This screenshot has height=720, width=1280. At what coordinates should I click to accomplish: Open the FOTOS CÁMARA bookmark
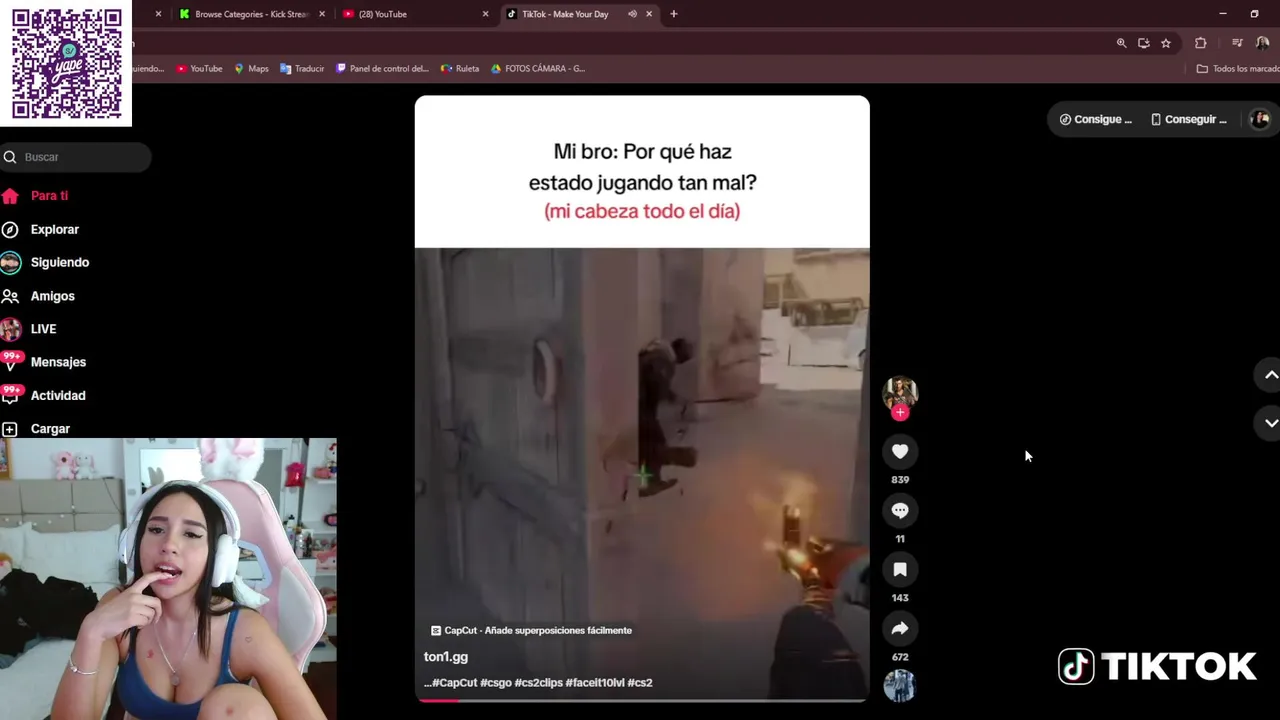tap(537, 69)
